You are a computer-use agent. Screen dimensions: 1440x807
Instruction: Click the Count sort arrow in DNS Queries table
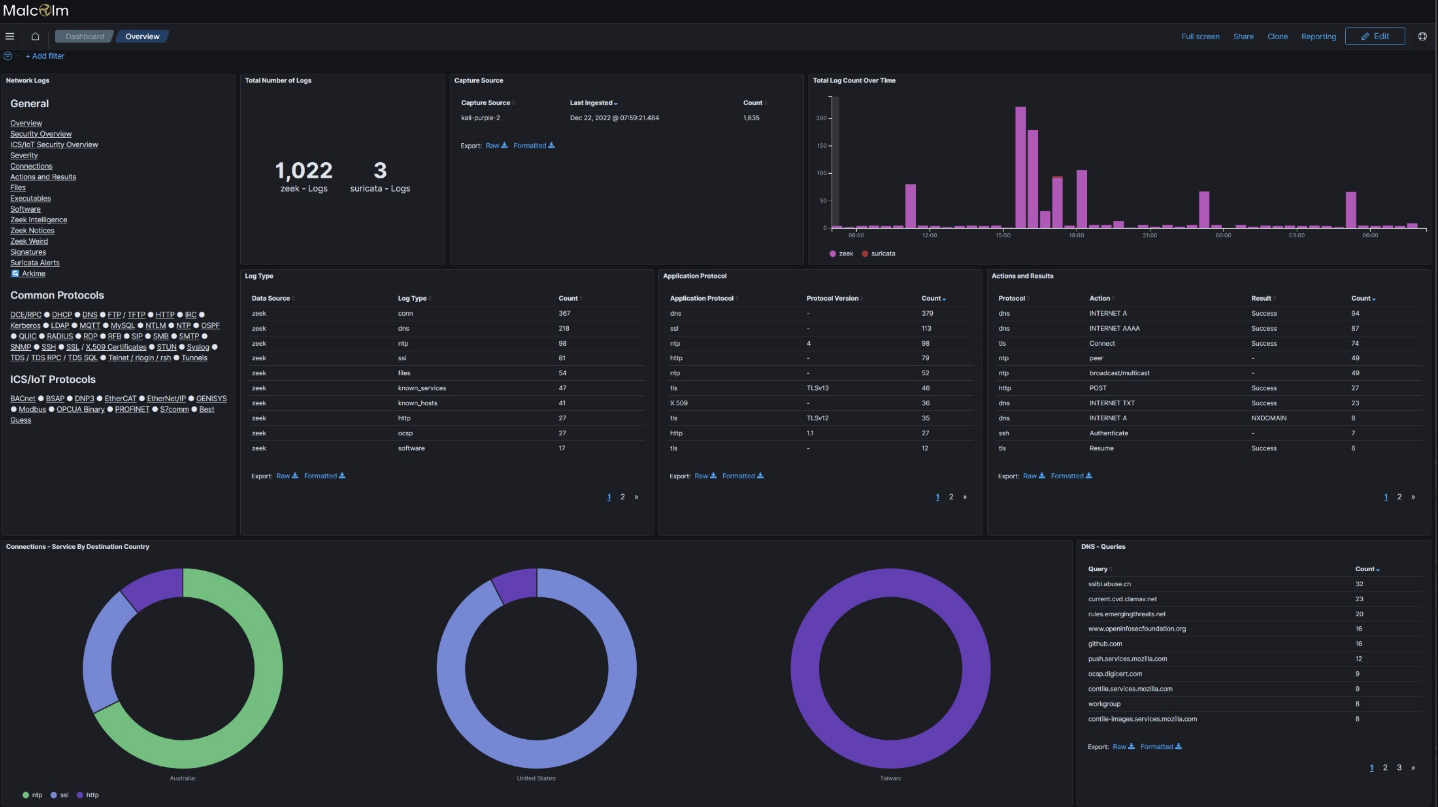(x=1376, y=567)
